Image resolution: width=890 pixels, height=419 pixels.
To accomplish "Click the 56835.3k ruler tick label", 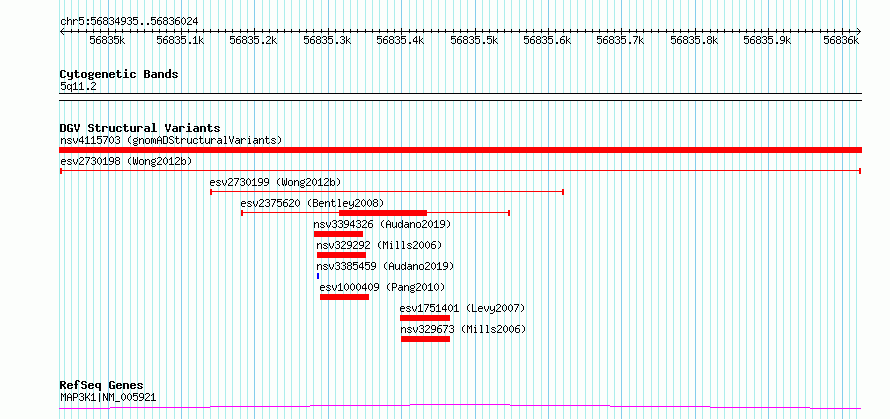I will 327,40.
